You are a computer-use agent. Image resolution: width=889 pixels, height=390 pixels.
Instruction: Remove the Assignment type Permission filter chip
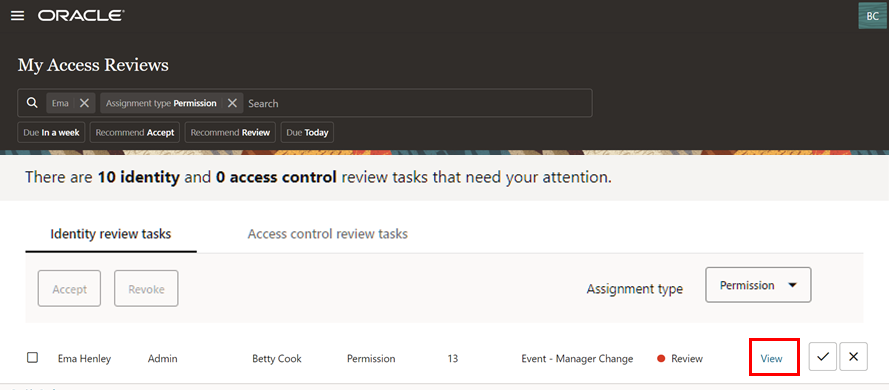tap(232, 103)
